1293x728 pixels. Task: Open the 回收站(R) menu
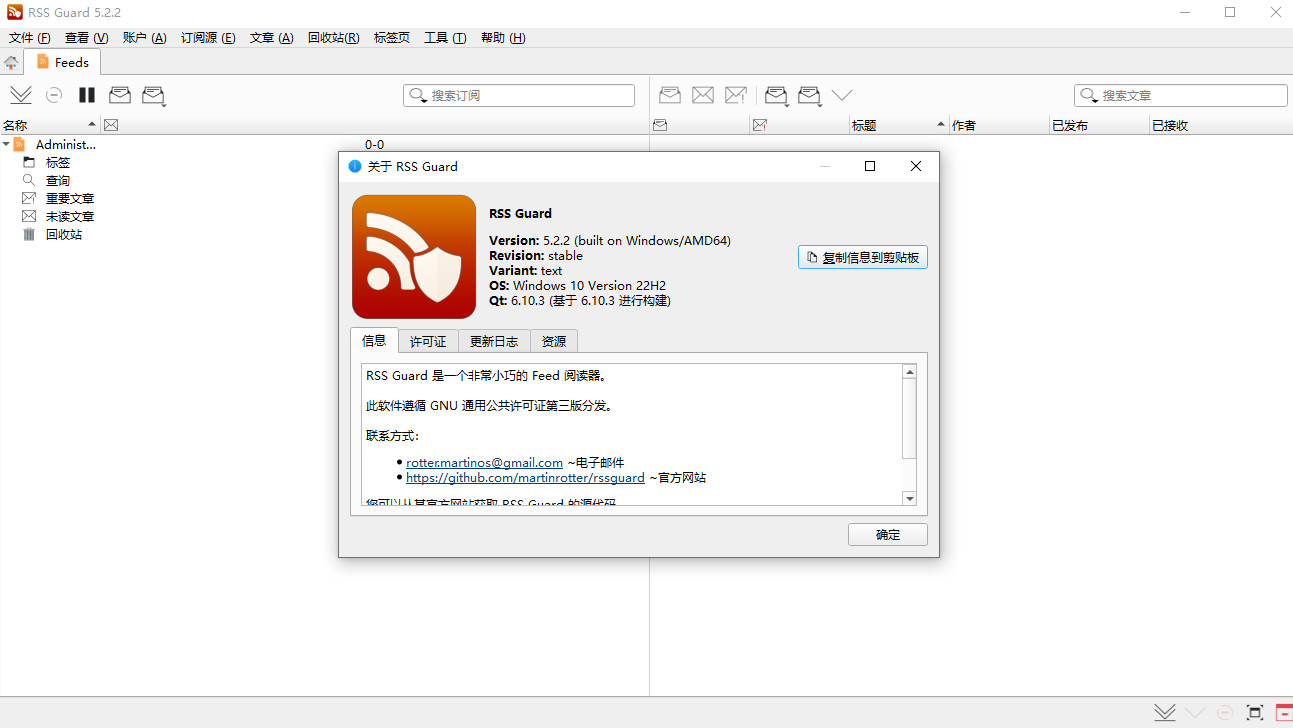tap(334, 38)
